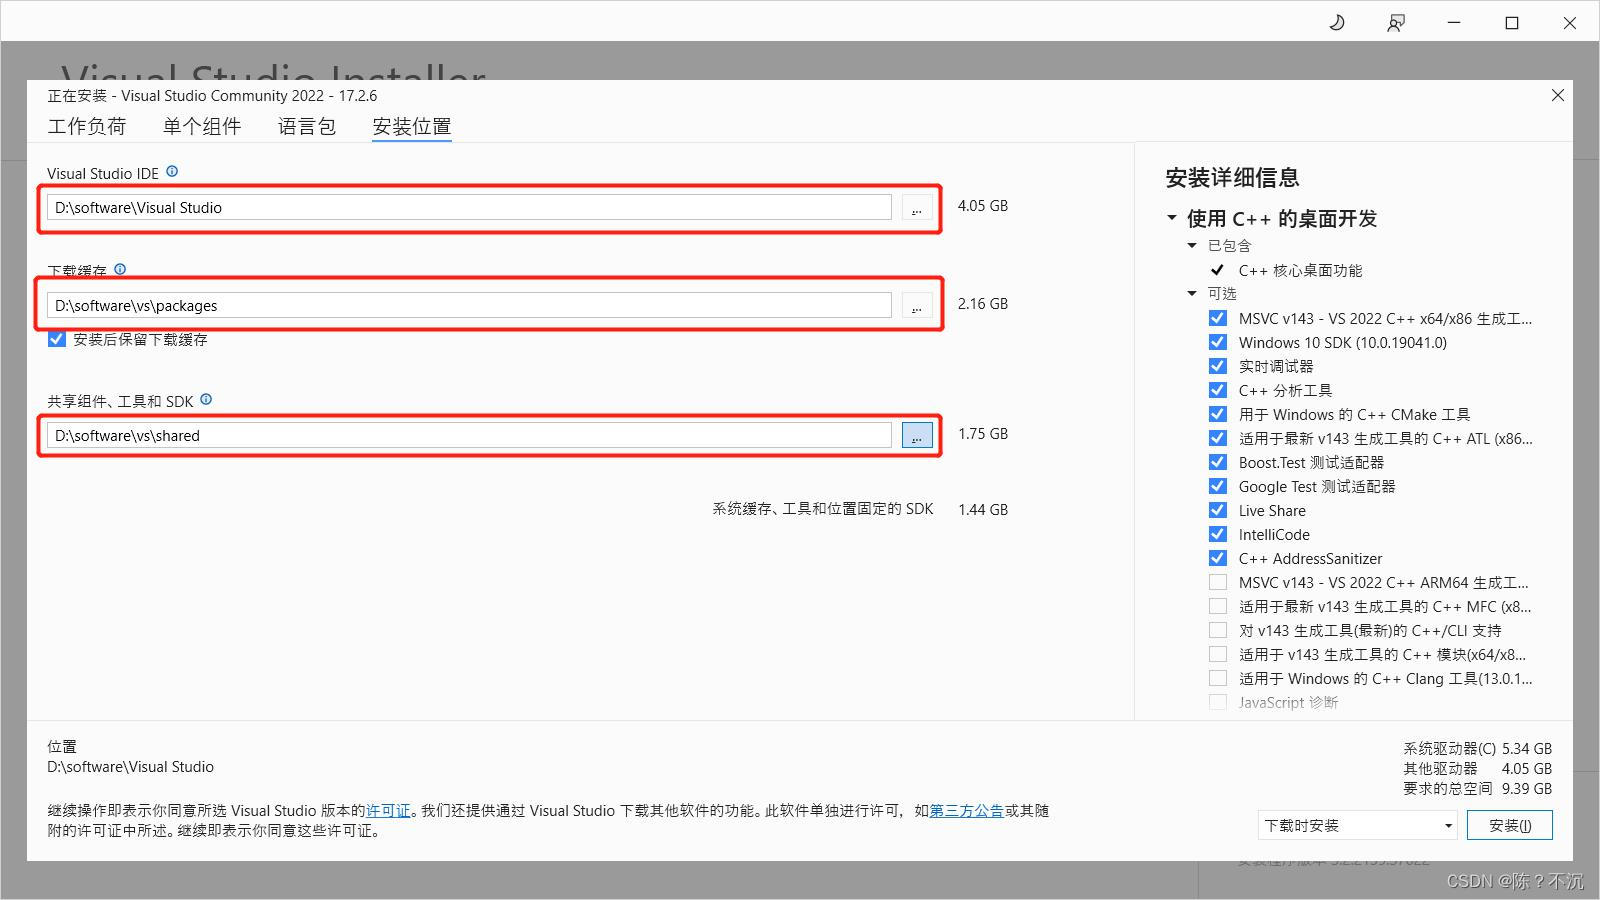Uncheck Boost.Test 测试适配器

click(1217, 462)
